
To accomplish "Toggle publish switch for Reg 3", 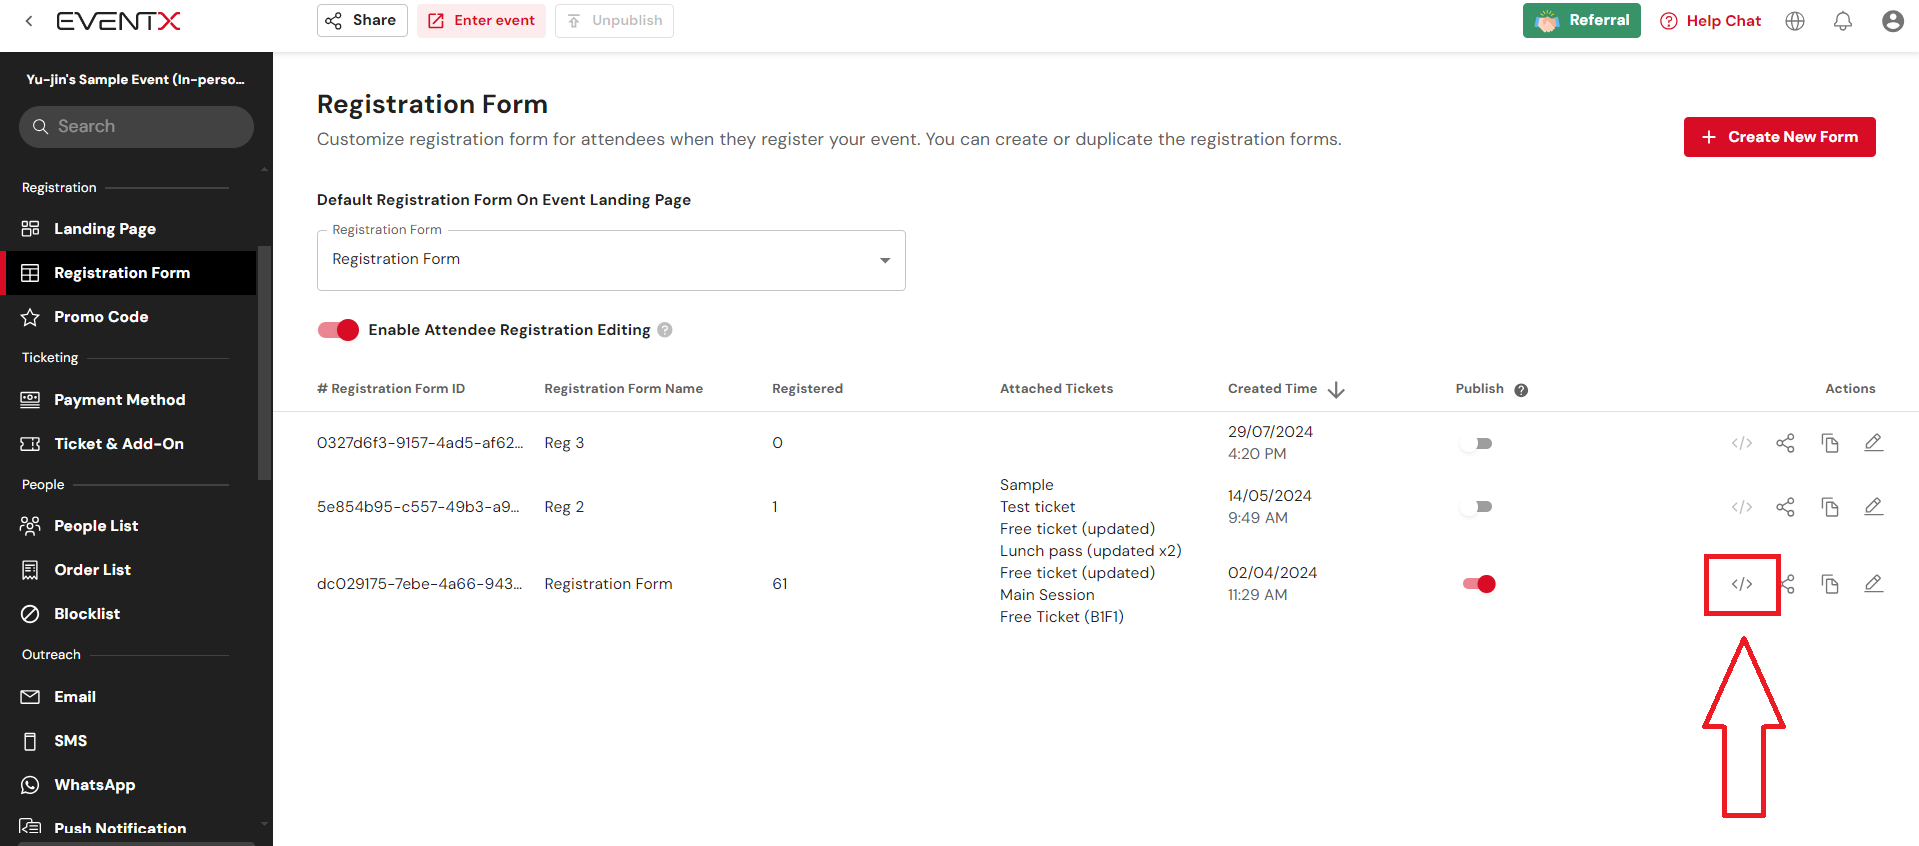I will click(x=1477, y=443).
